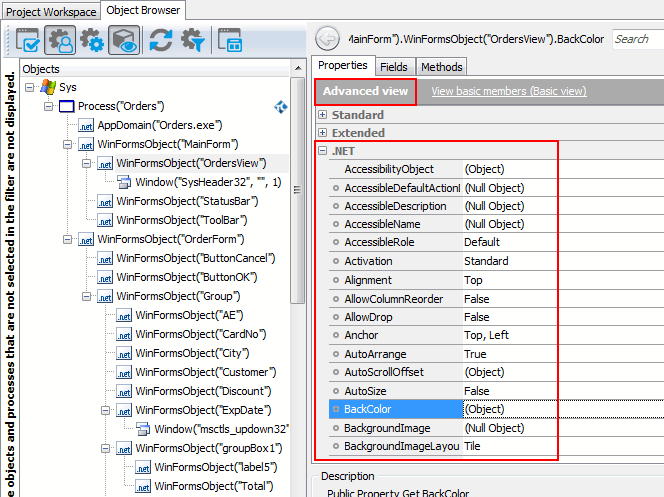664x497 pixels.
Task: Click the gear with funnel filter icon
Action: click(192, 41)
